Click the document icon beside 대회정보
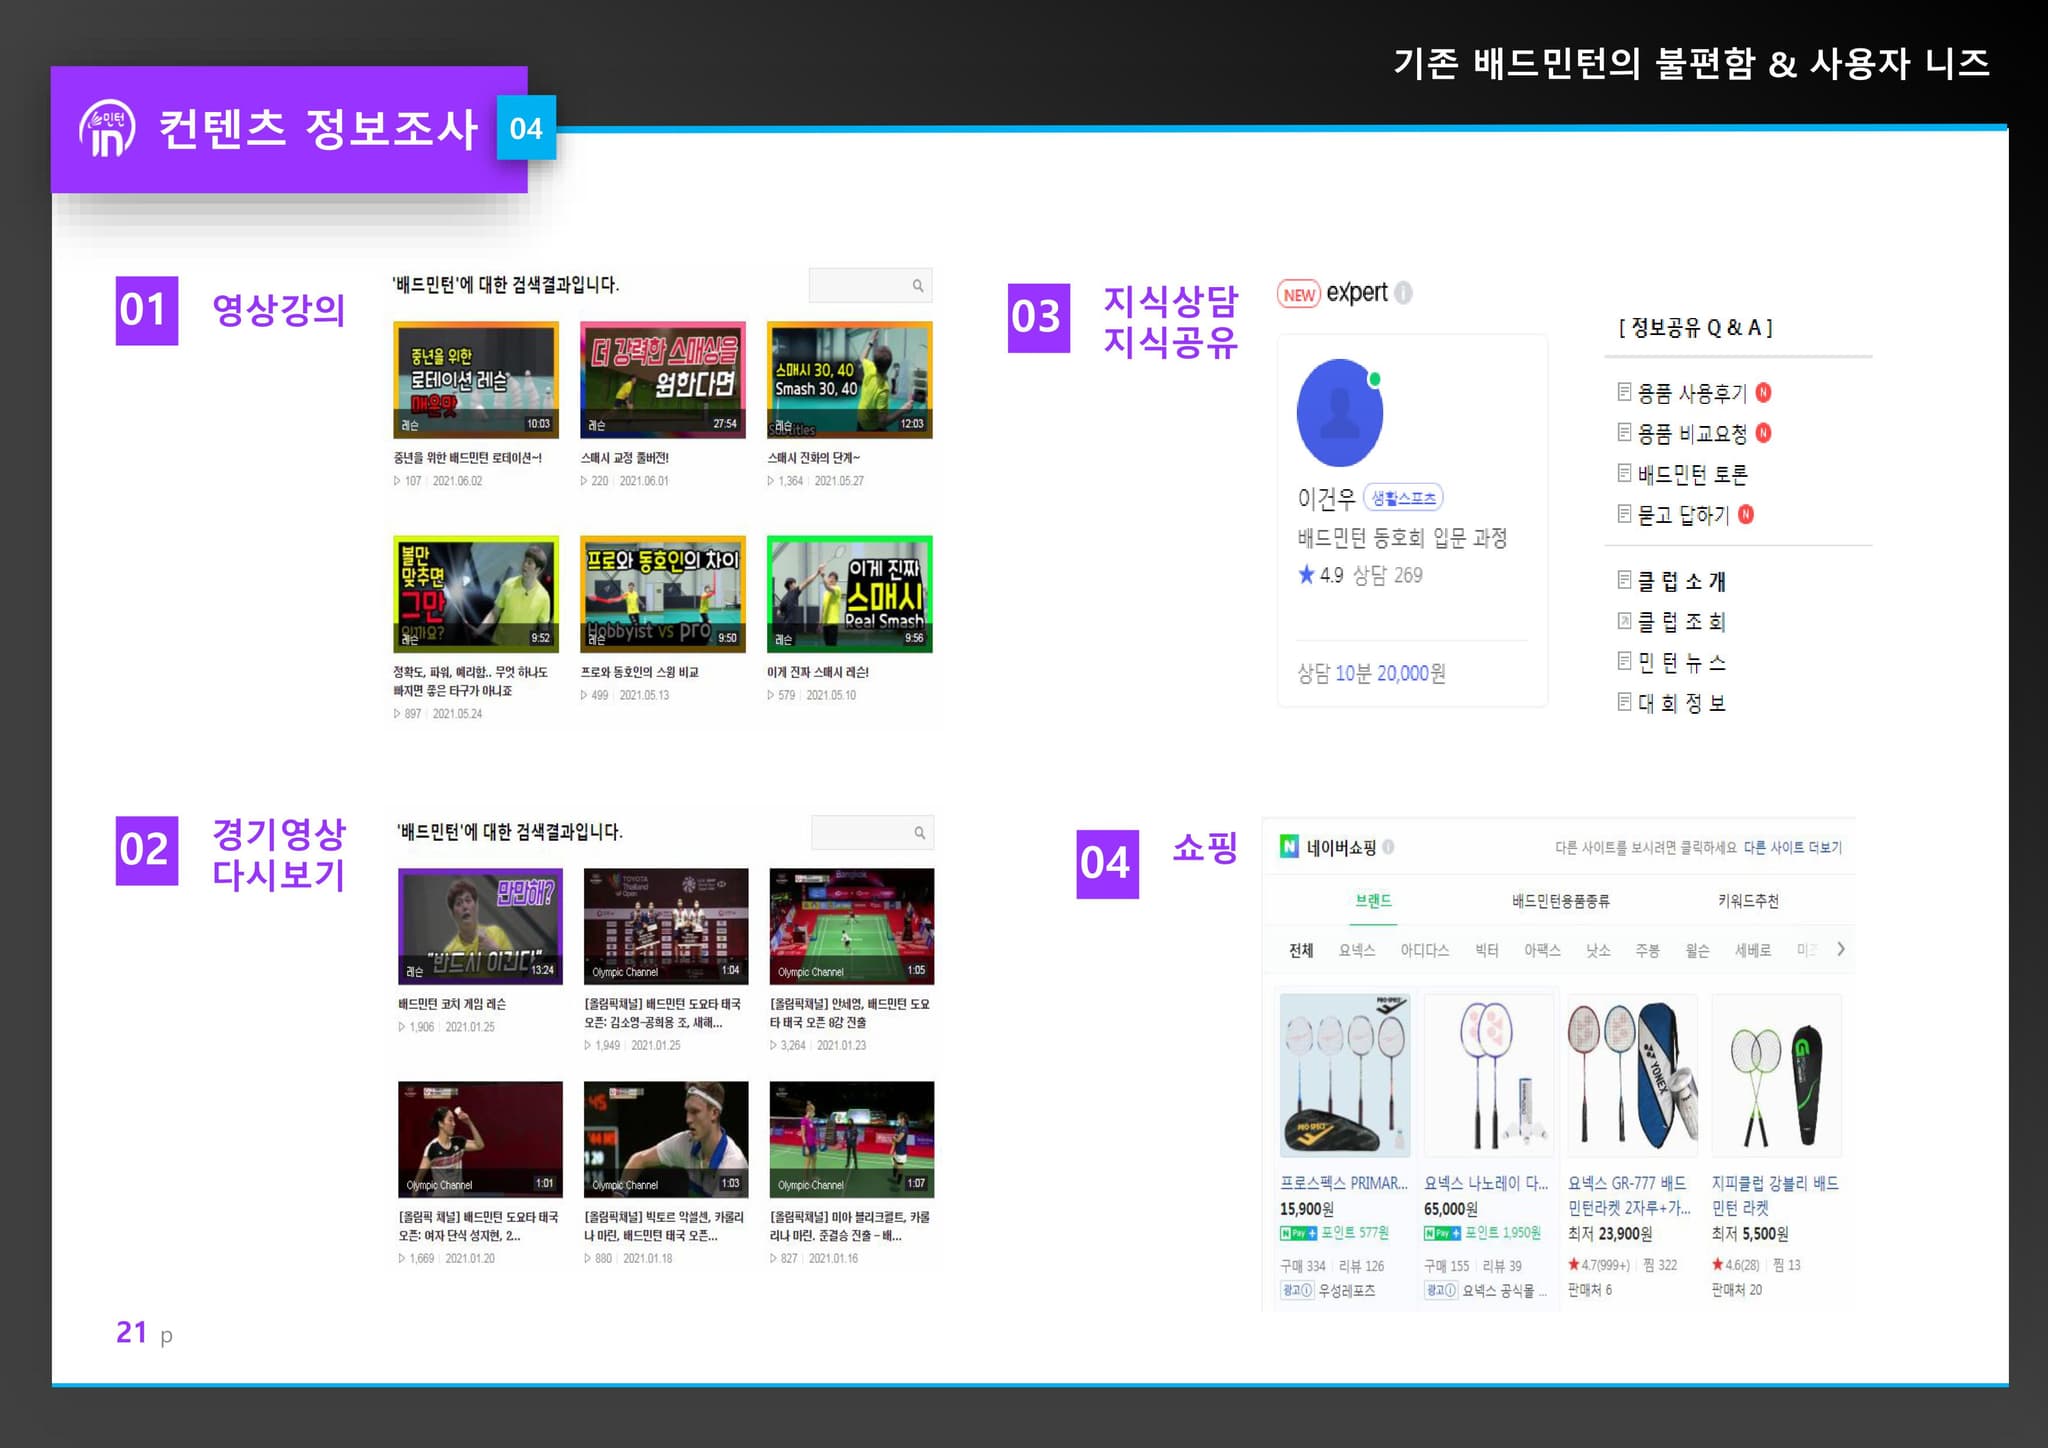Image resolution: width=2048 pixels, height=1448 pixels. (x=1624, y=702)
